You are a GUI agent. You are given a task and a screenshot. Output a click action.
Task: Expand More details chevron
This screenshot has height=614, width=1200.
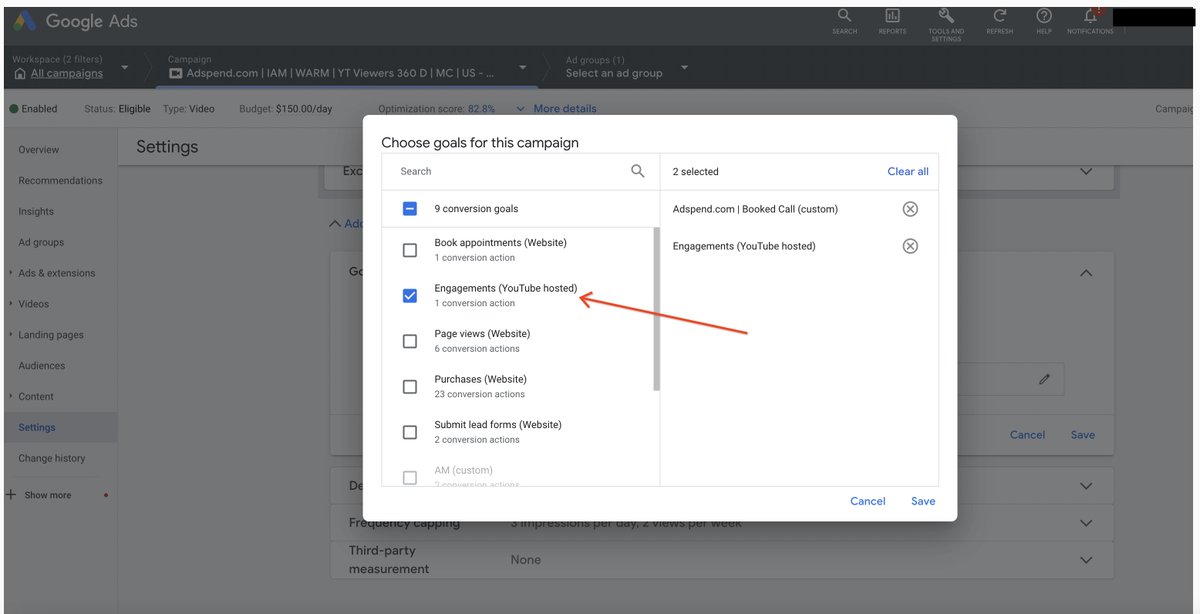[520, 108]
